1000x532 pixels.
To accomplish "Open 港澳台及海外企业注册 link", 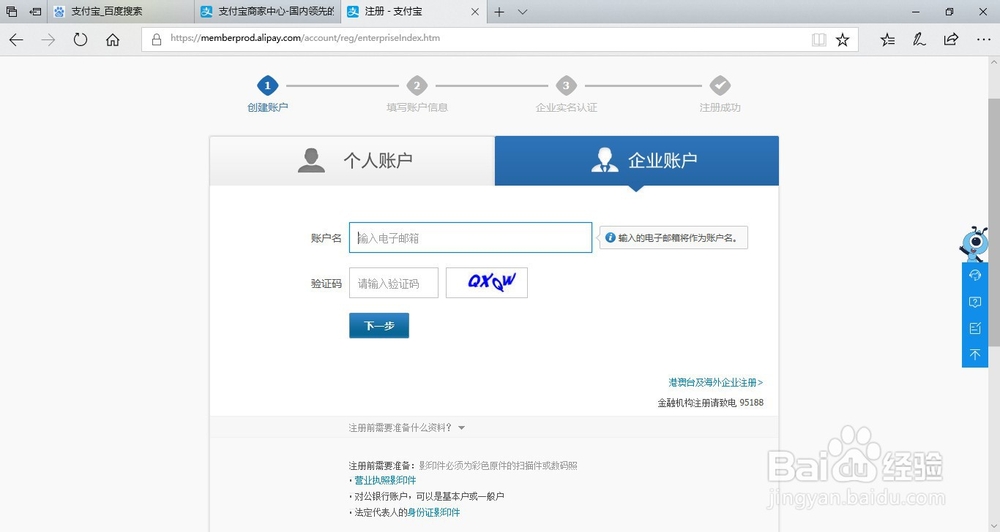I will pyautogui.click(x=716, y=382).
